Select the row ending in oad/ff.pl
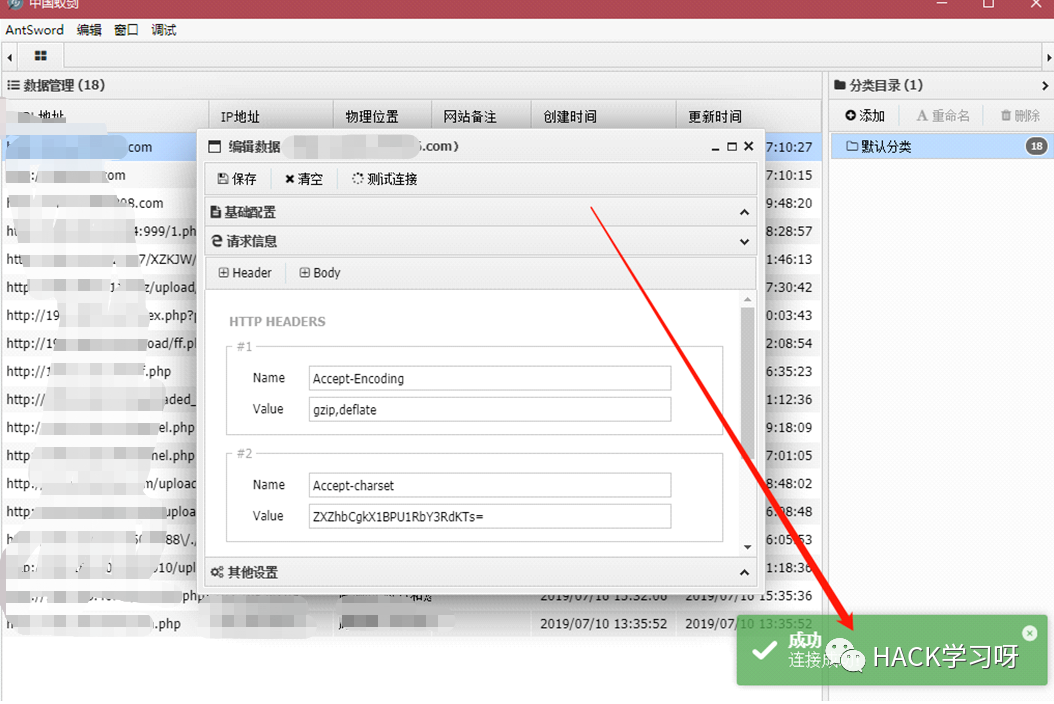The width and height of the screenshot is (1054, 704). pyautogui.click(x=101, y=343)
